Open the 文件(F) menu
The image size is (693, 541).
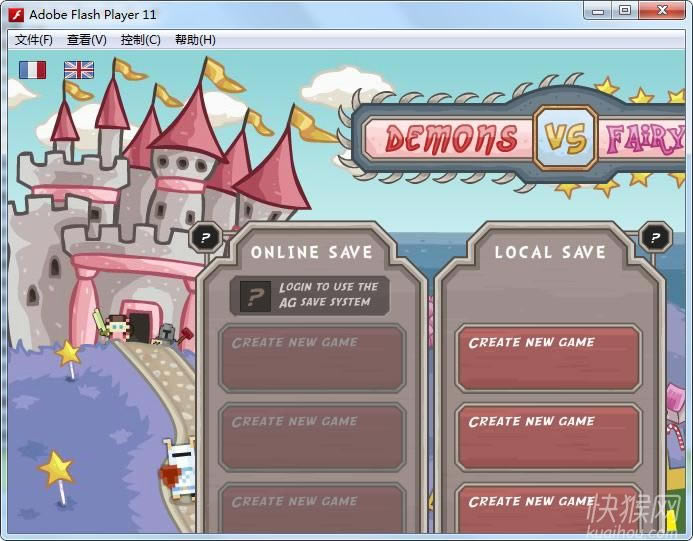coord(34,40)
